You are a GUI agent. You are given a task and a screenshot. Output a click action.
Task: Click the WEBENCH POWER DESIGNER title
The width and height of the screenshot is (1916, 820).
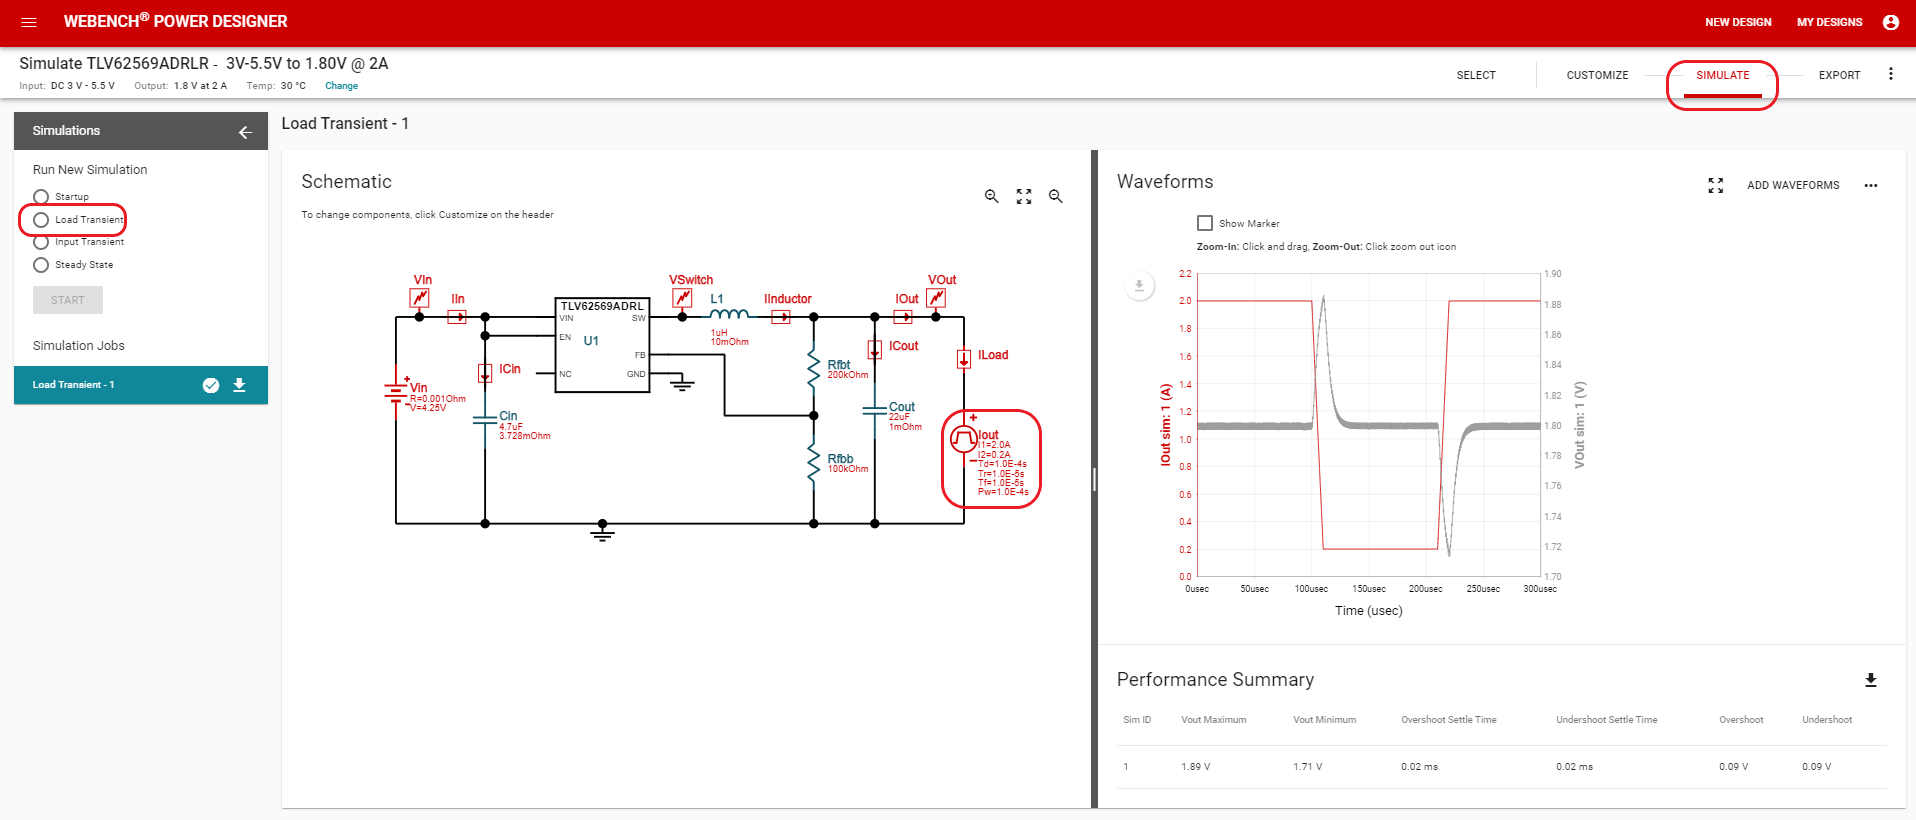tap(176, 21)
